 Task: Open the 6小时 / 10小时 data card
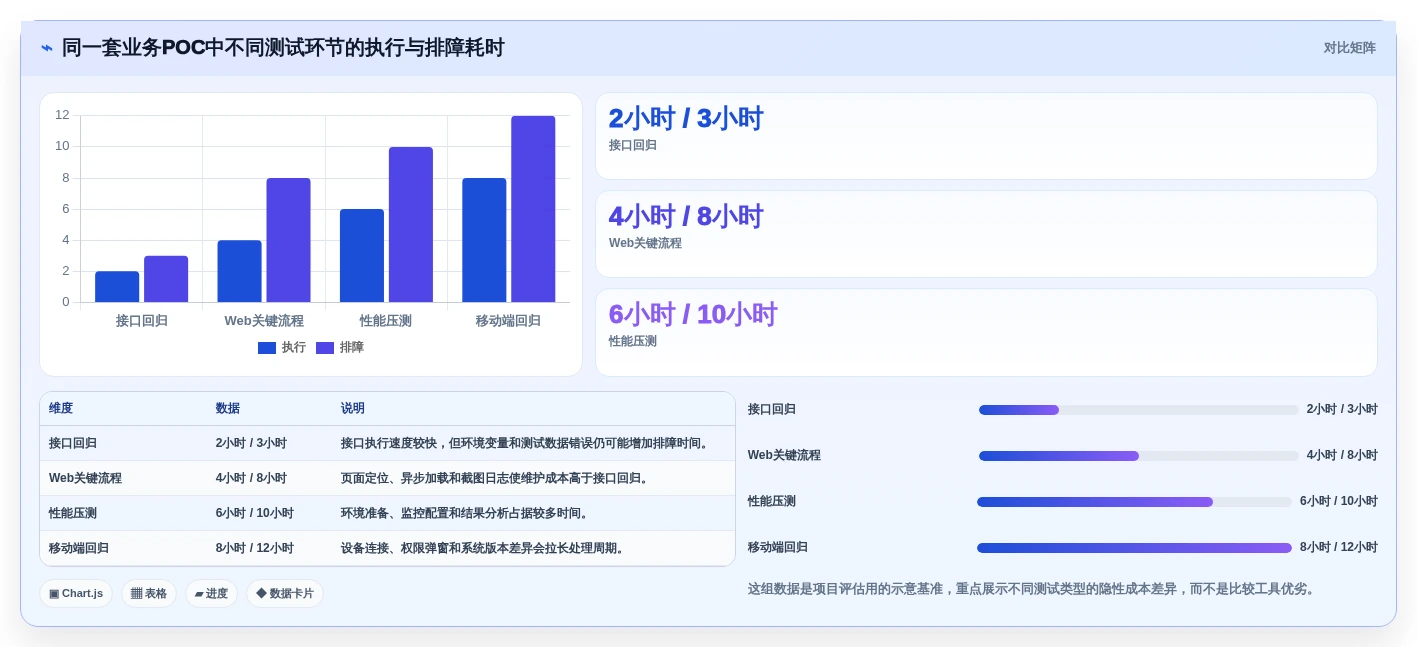986,332
